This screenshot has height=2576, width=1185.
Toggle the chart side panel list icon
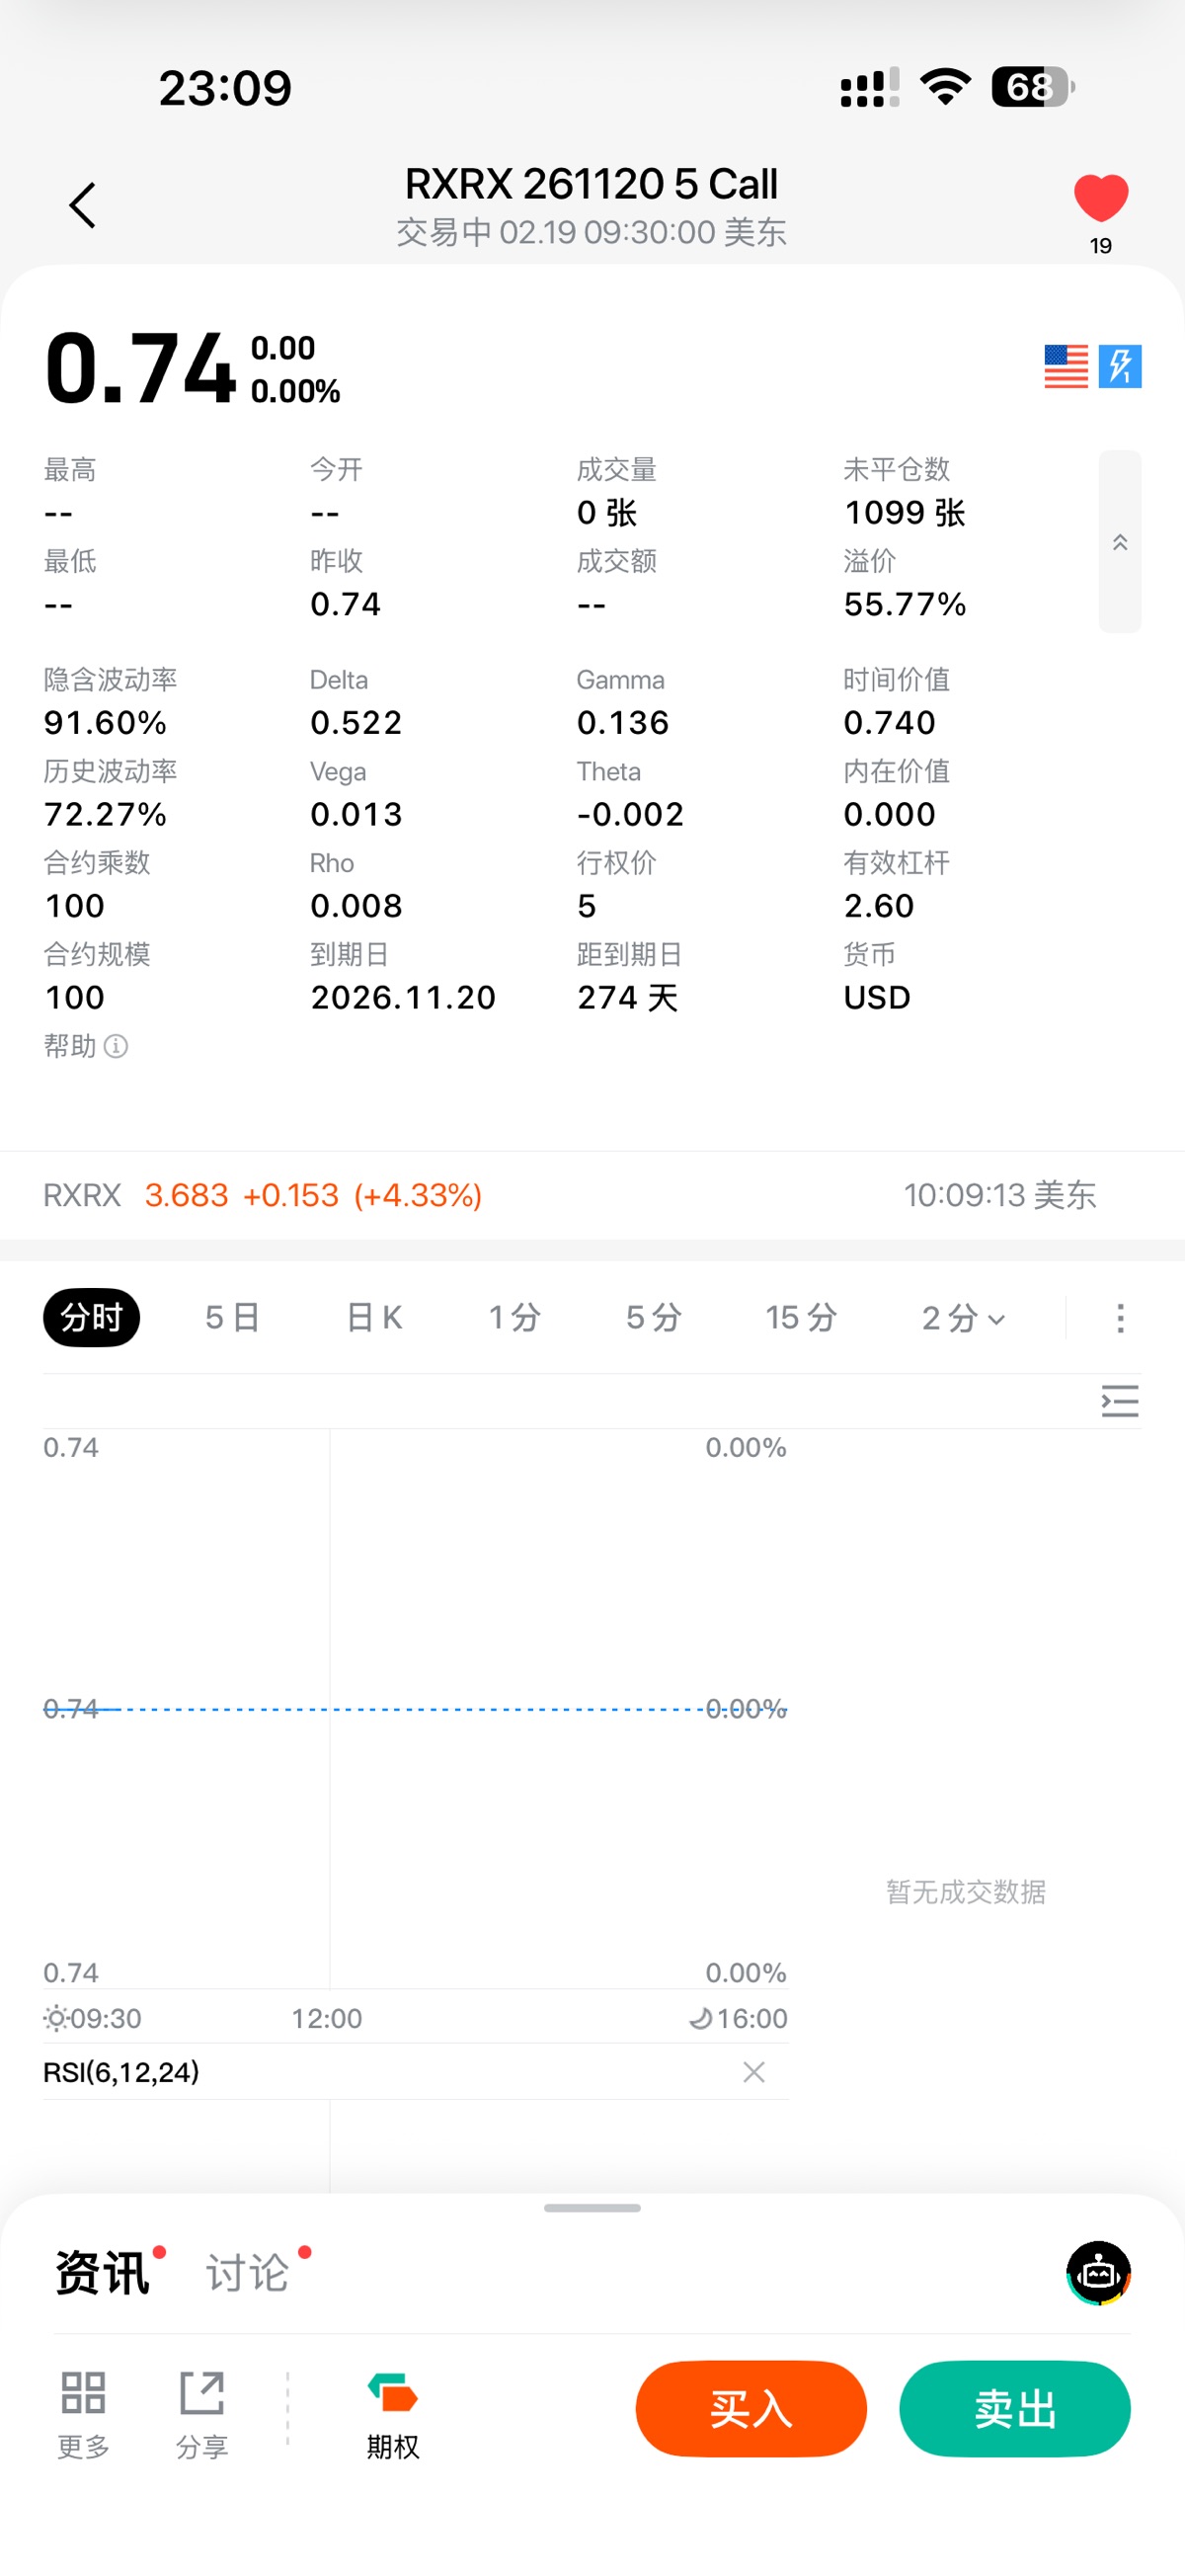[x=1119, y=1401]
